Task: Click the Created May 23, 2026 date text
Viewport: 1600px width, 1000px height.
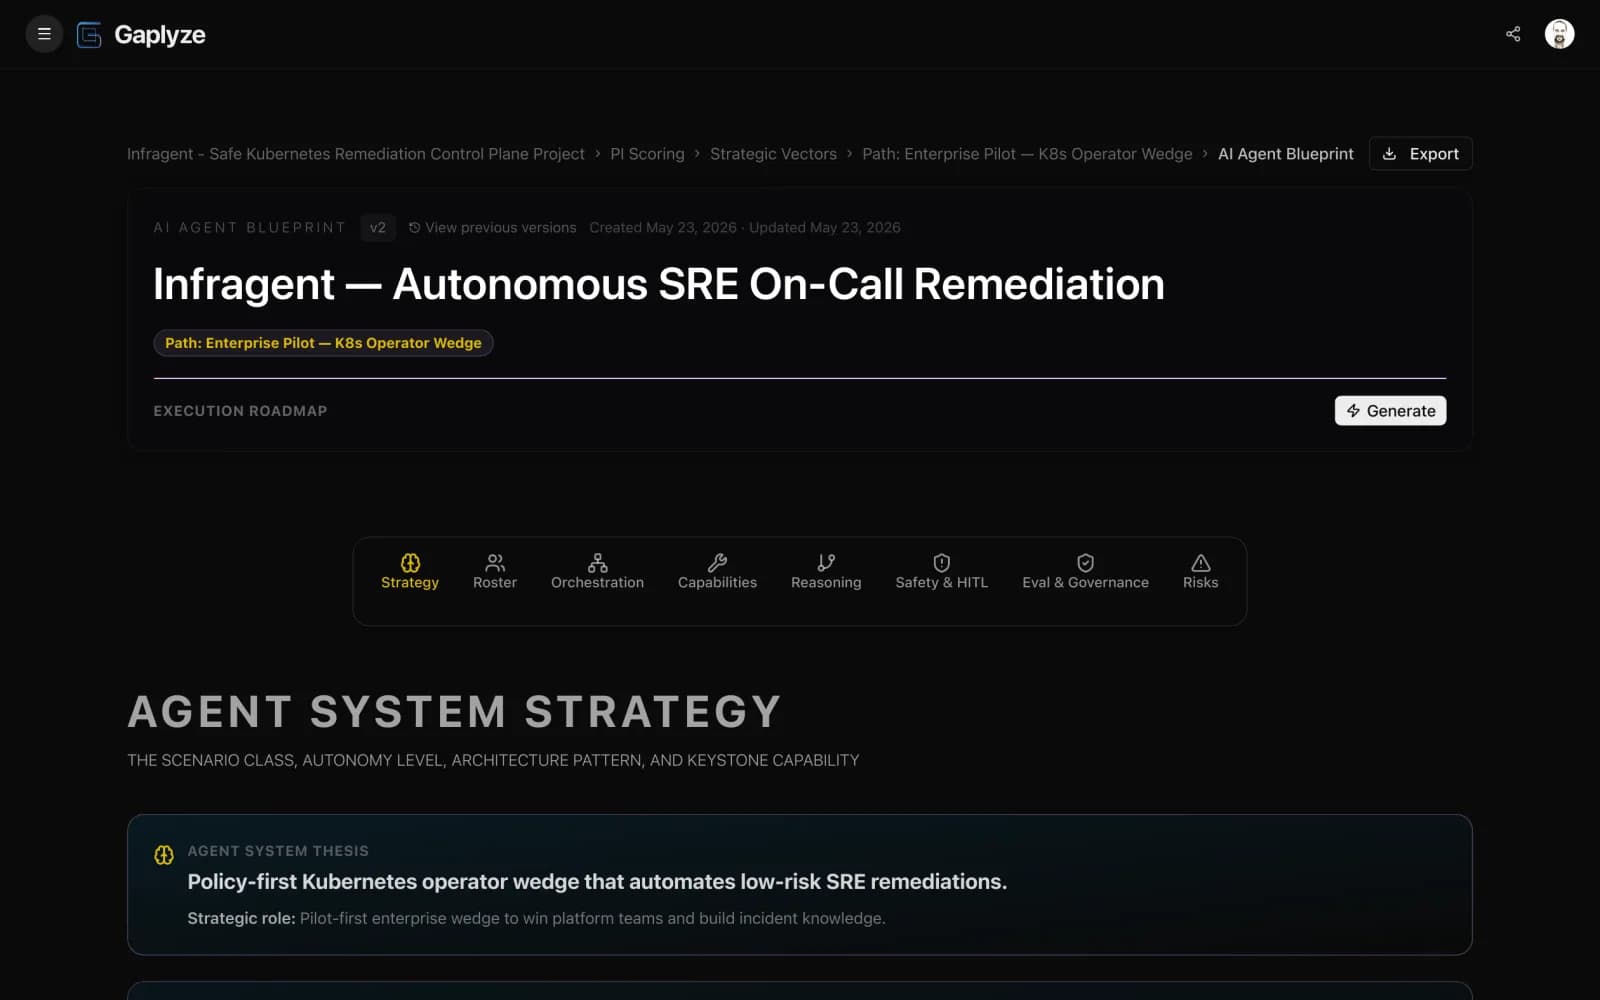Action: 663,228
